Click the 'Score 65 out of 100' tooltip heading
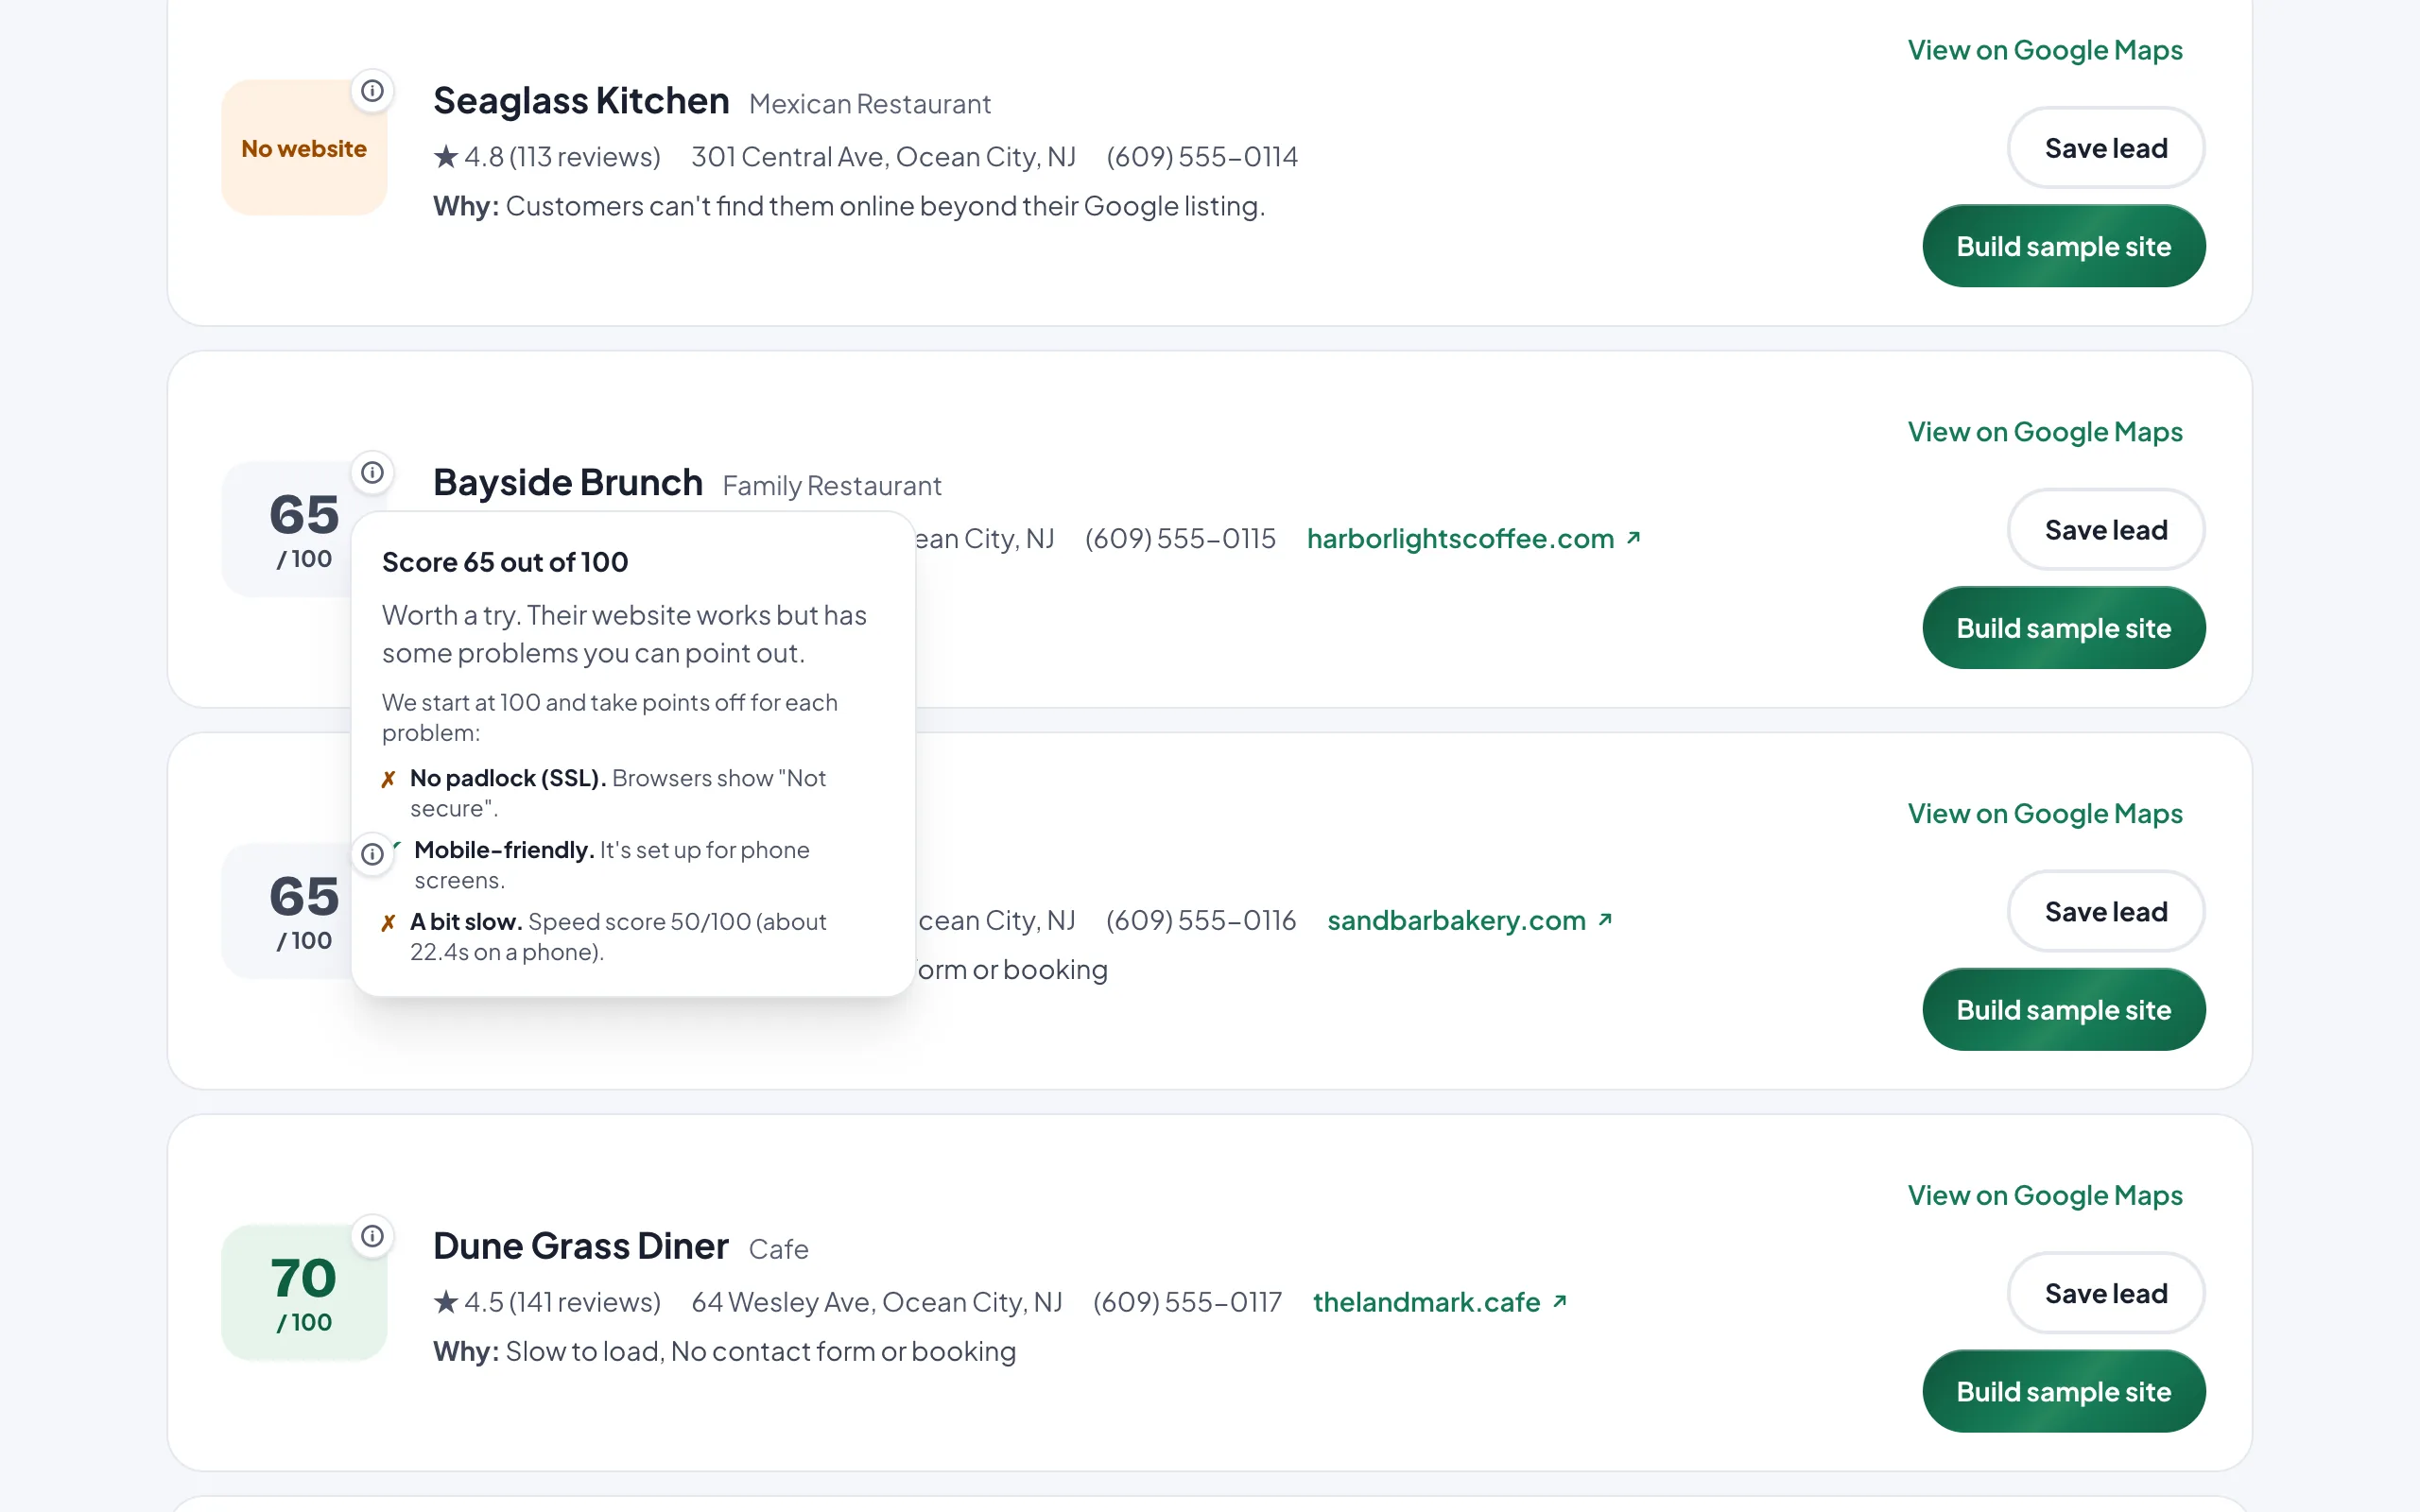The image size is (2420, 1512). click(x=505, y=562)
